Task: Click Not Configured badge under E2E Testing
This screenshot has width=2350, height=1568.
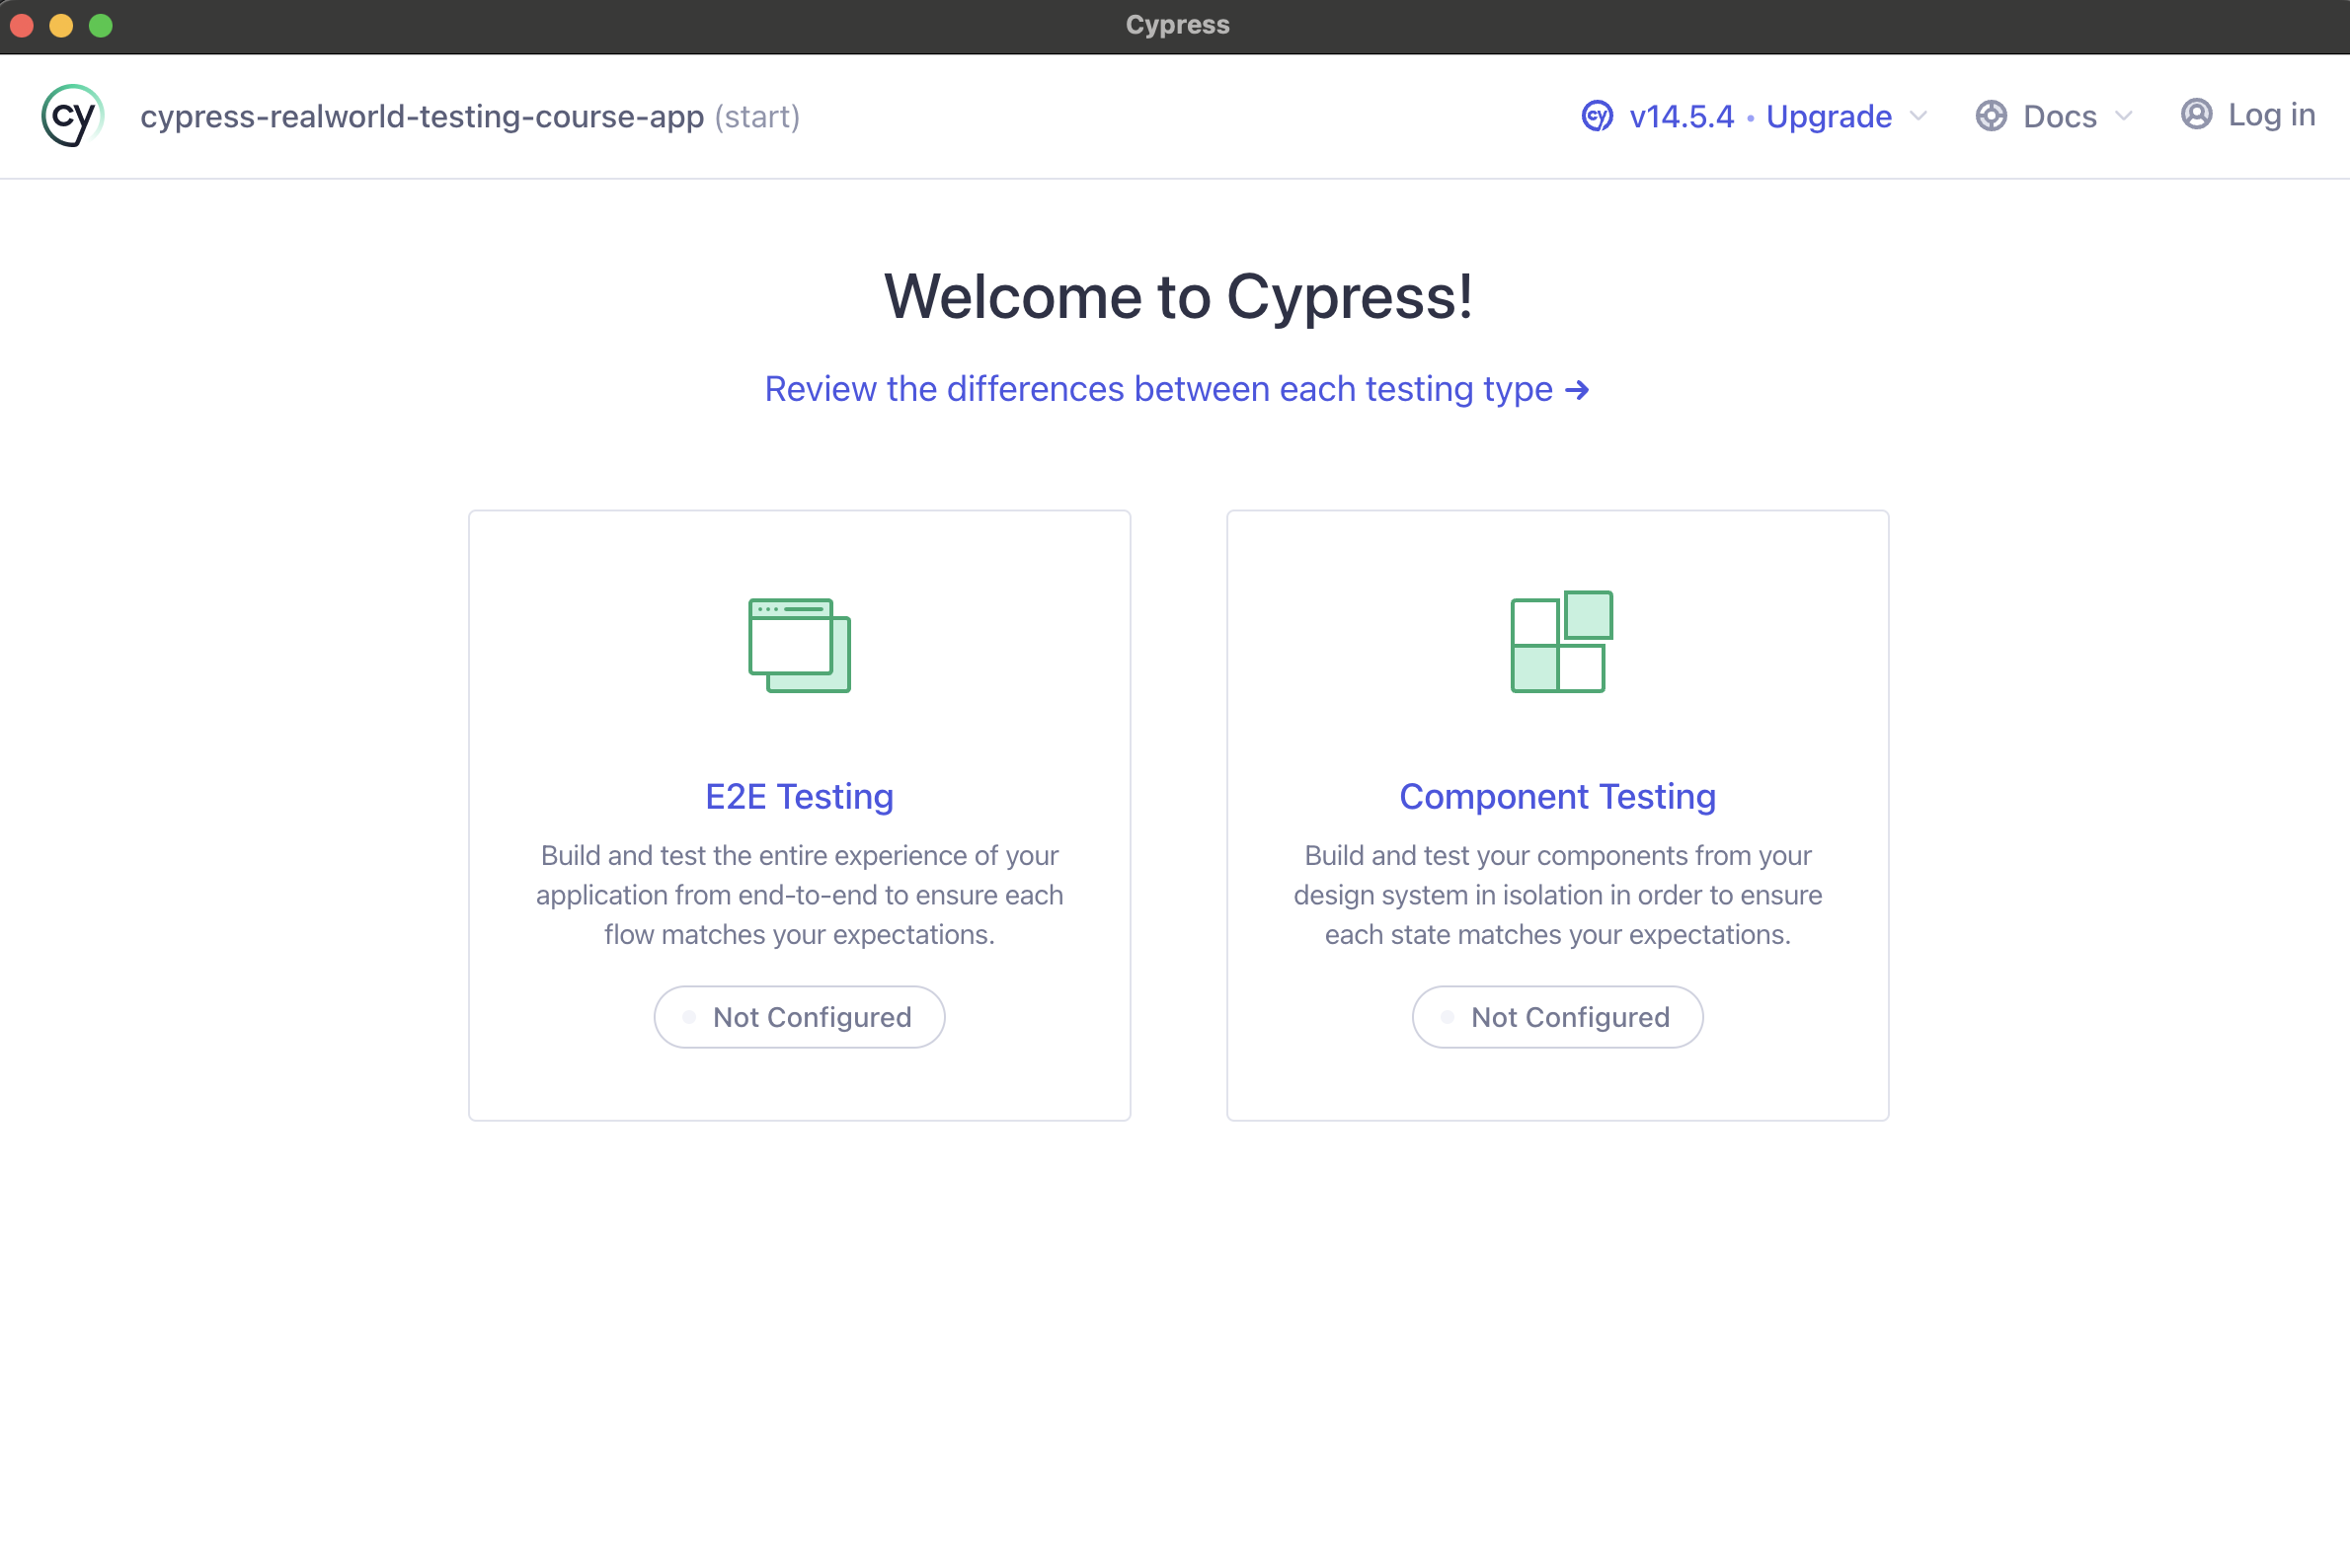Action: point(799,1017)
